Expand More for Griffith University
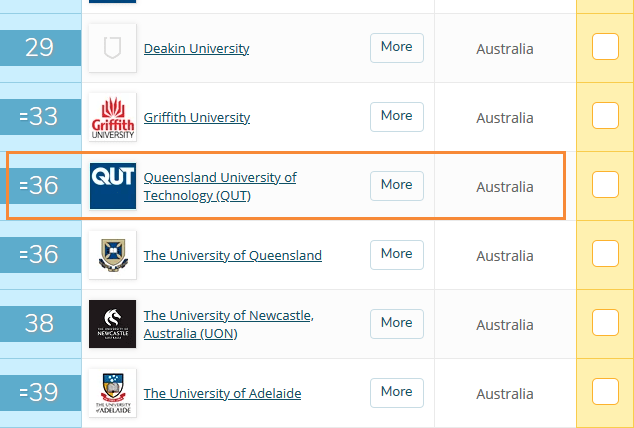634x428 pixels. click(396, 116)
